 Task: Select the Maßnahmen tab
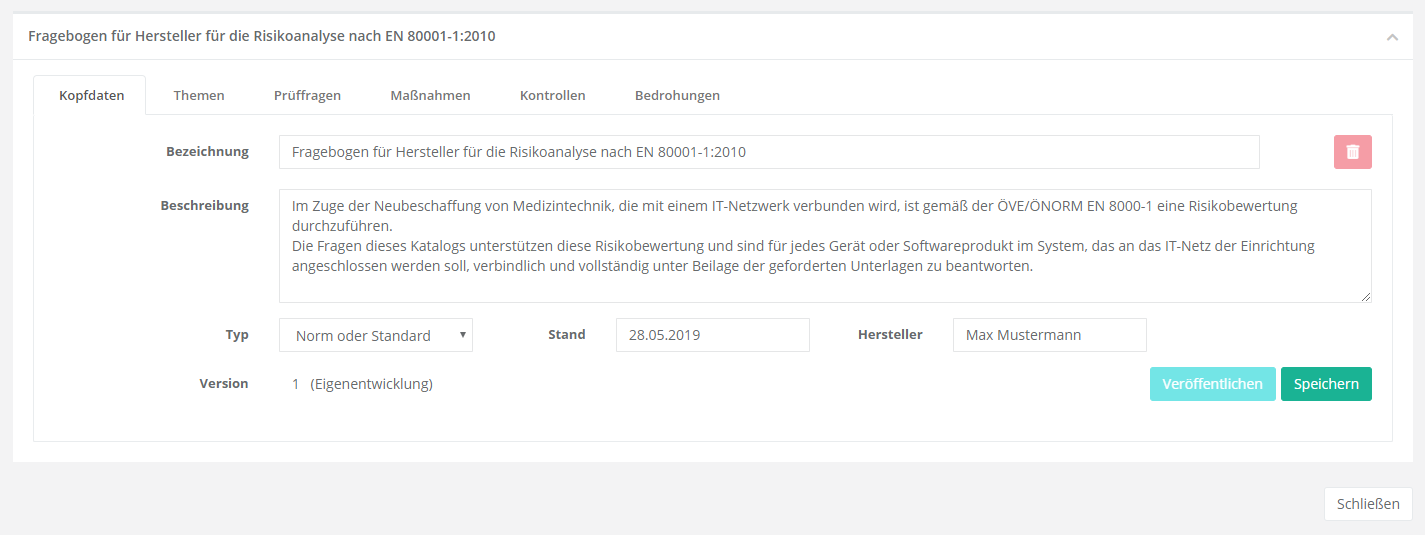pos(430,96)
